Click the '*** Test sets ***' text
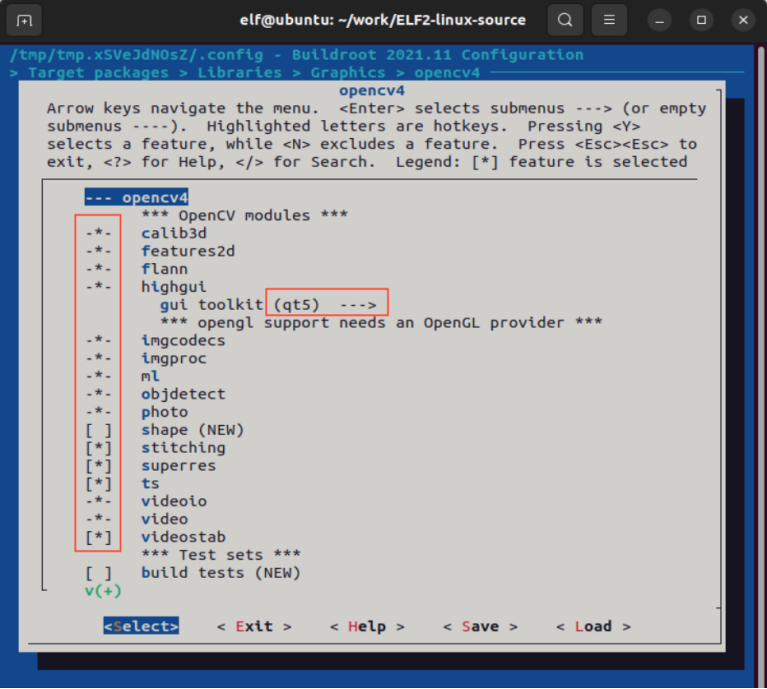The image size is (767, 689). point(221,556)
